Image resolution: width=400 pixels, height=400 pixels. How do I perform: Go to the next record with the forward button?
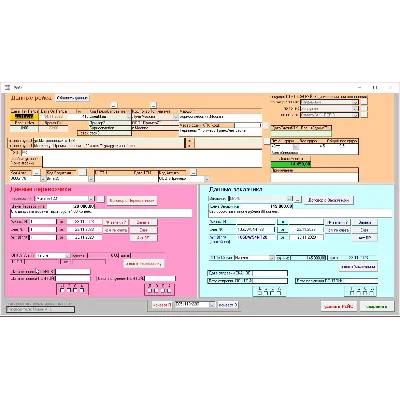pyautogui.click(x=228, y=305)
